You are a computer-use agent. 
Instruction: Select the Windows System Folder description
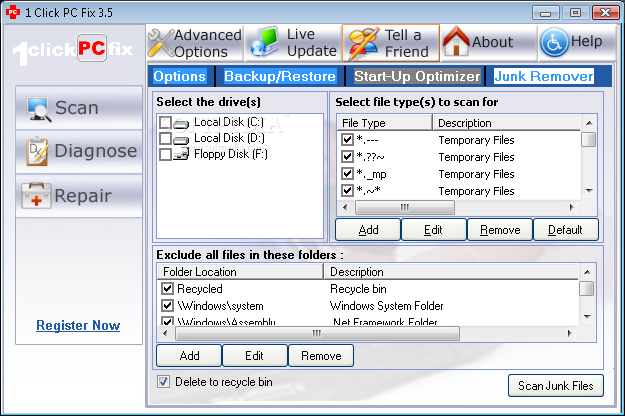point(387,306)
